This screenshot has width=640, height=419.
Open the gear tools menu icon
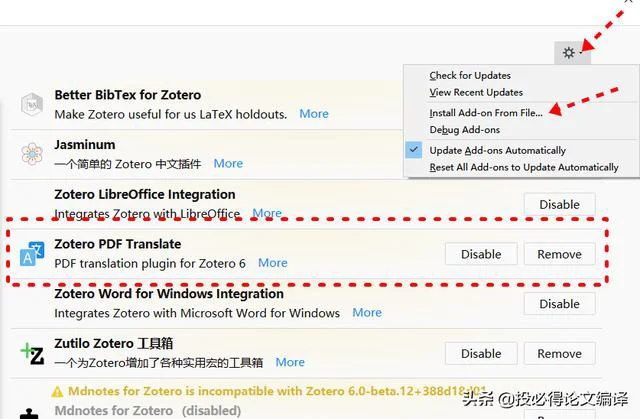point(569,53)
